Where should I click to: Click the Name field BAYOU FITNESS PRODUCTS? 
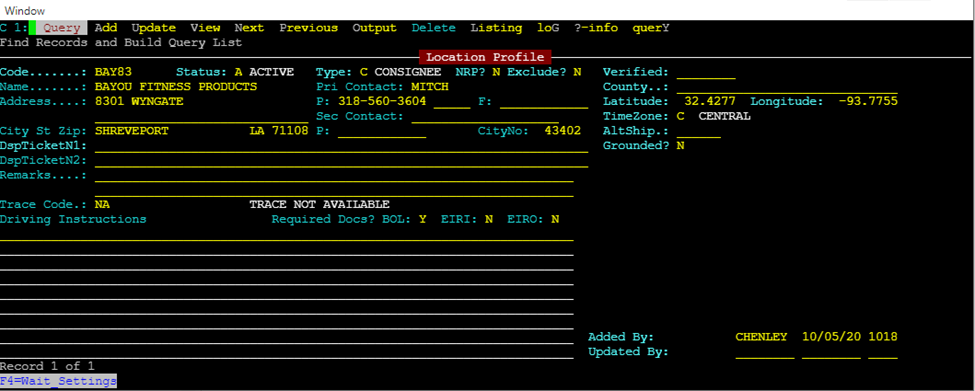(176, 86)
